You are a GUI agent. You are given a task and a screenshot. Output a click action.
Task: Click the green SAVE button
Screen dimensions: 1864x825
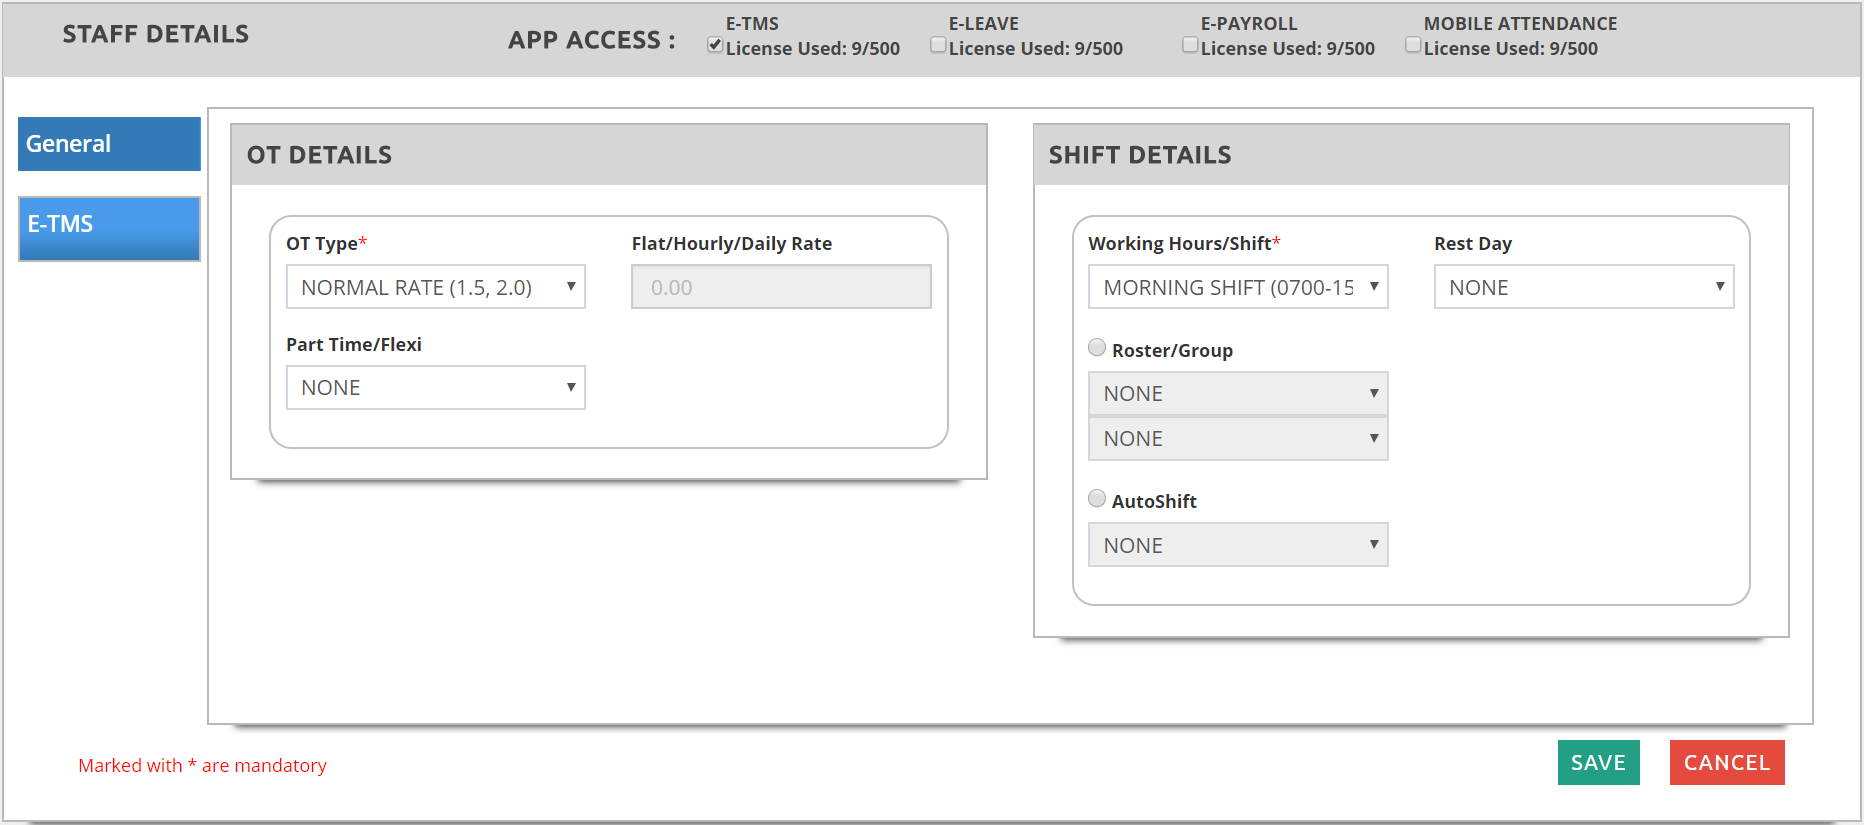click(x=1598, y=763)
